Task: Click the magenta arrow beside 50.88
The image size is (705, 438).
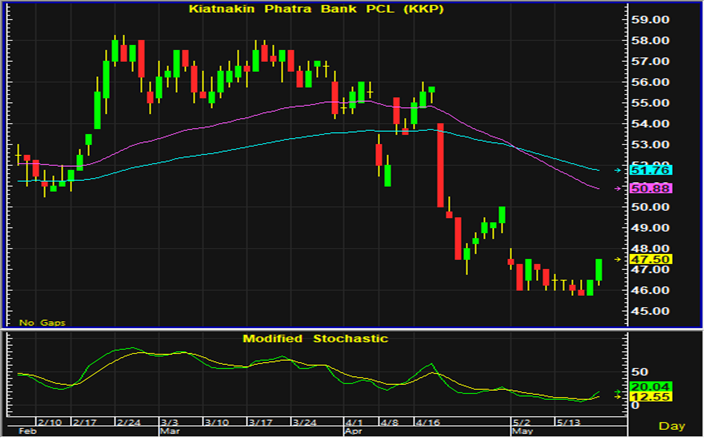Action: [618, 188]
